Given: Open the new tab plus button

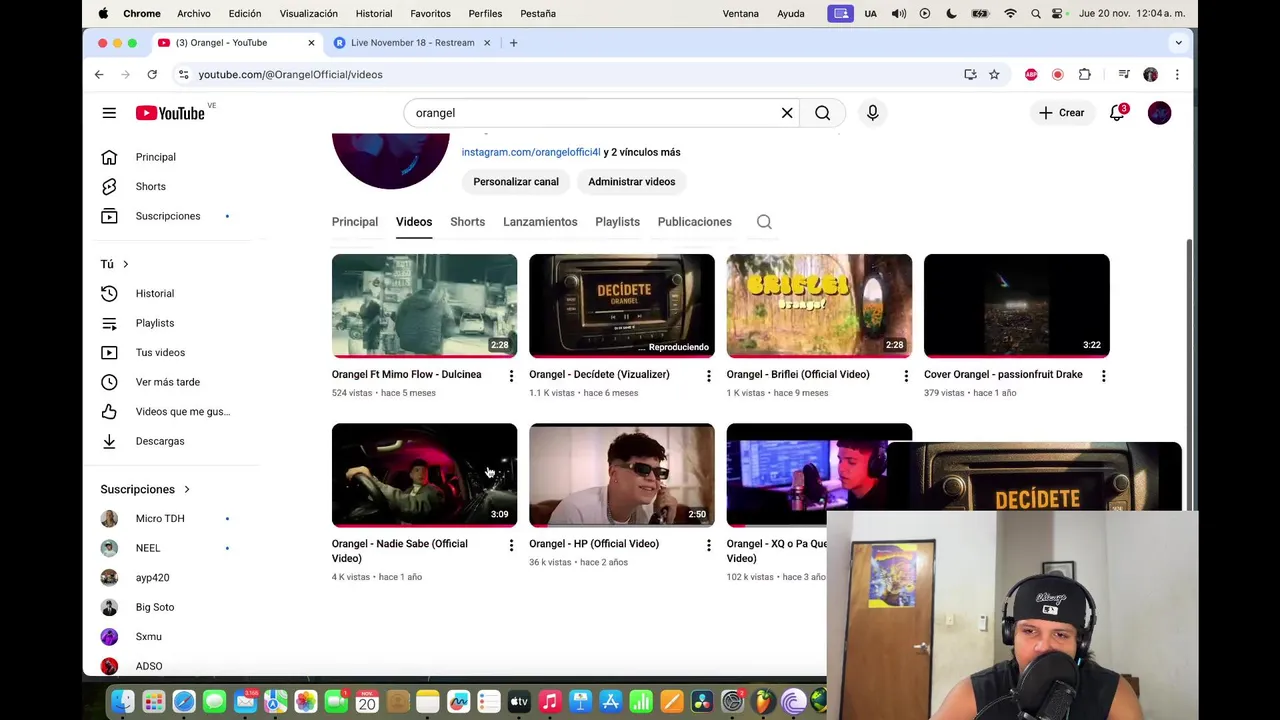Looking at the screenshot, I should click(x=513, y=43).
